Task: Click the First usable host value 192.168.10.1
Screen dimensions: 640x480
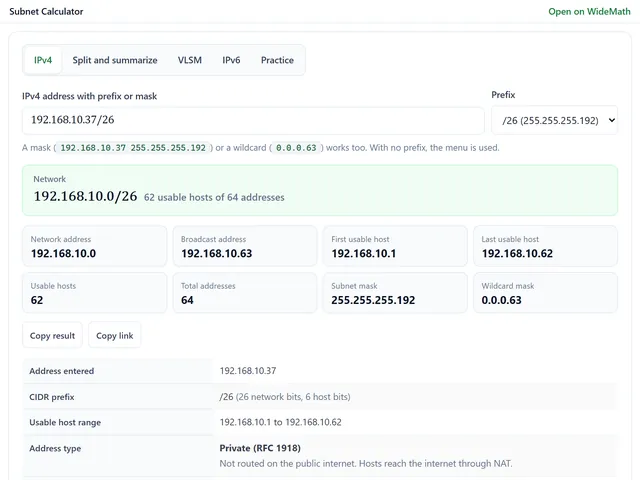Action: [363, 253]
